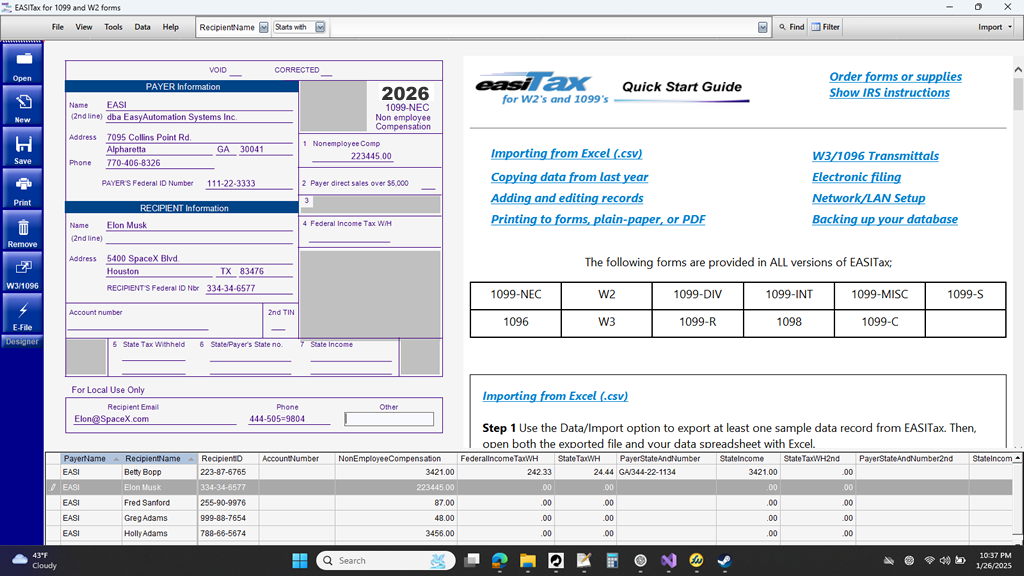Screen dimensions: 1024x576
Task: Sort by NonEmployeeCompensation column header
Action: (x=395, y=458)
